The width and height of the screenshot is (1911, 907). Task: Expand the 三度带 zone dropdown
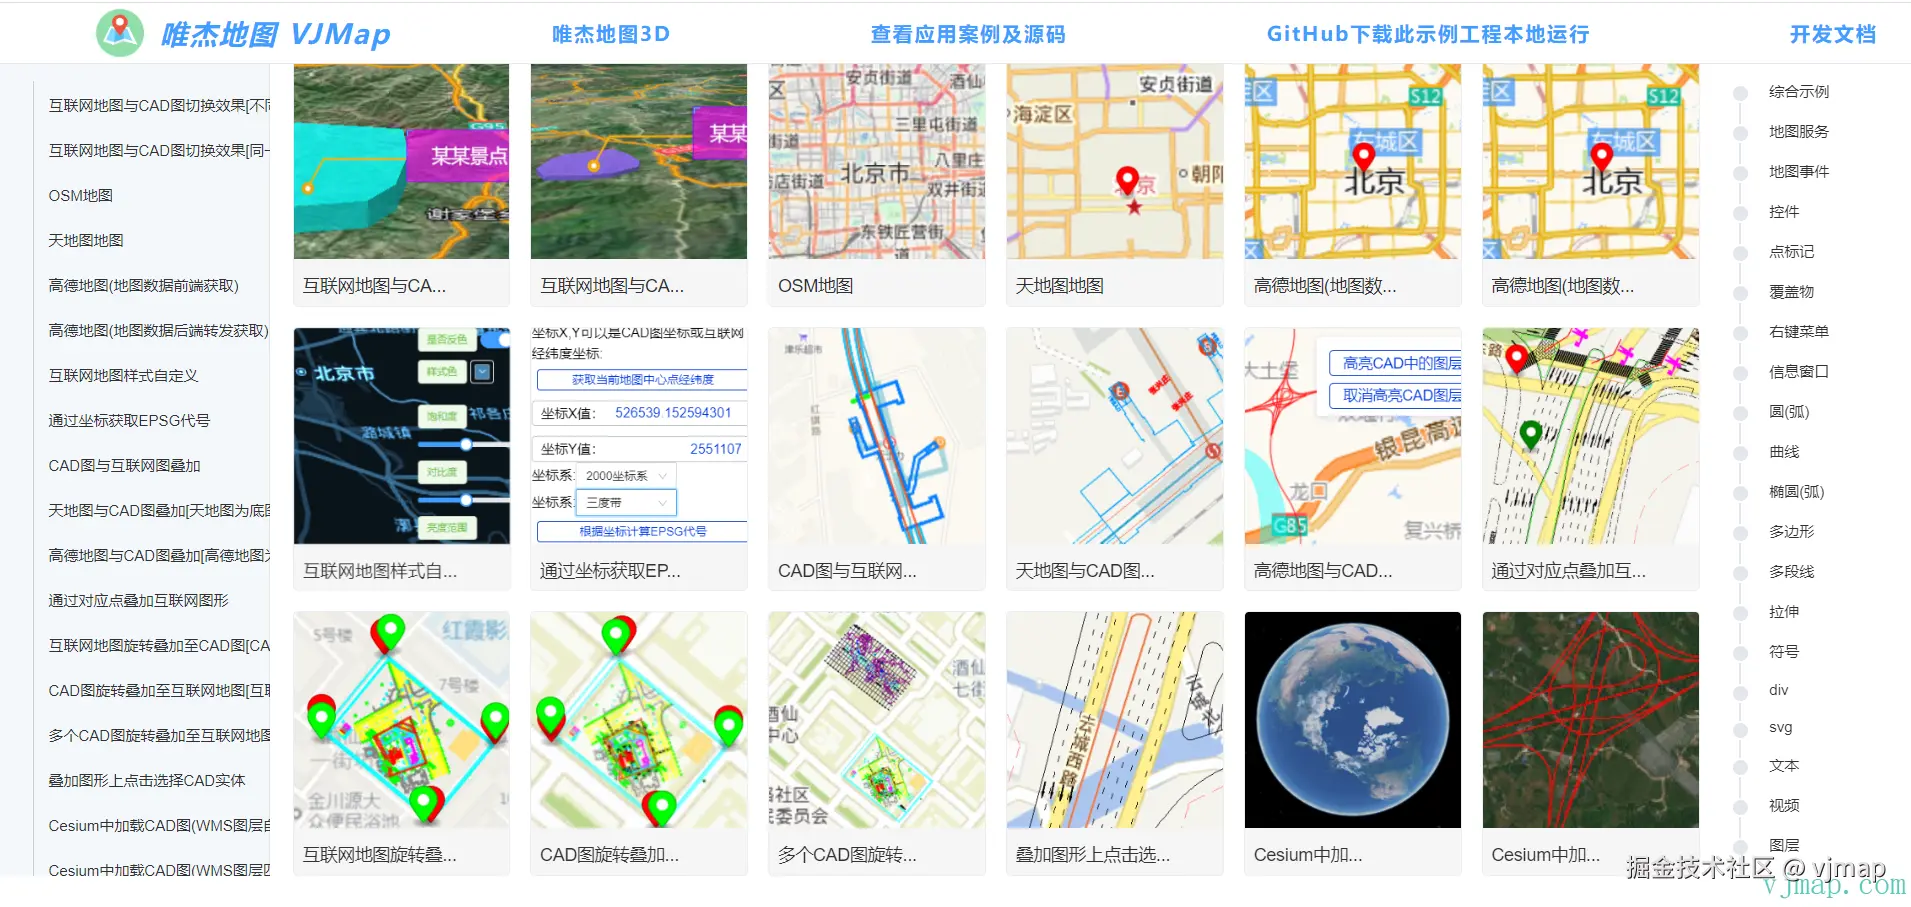(626, 502)
